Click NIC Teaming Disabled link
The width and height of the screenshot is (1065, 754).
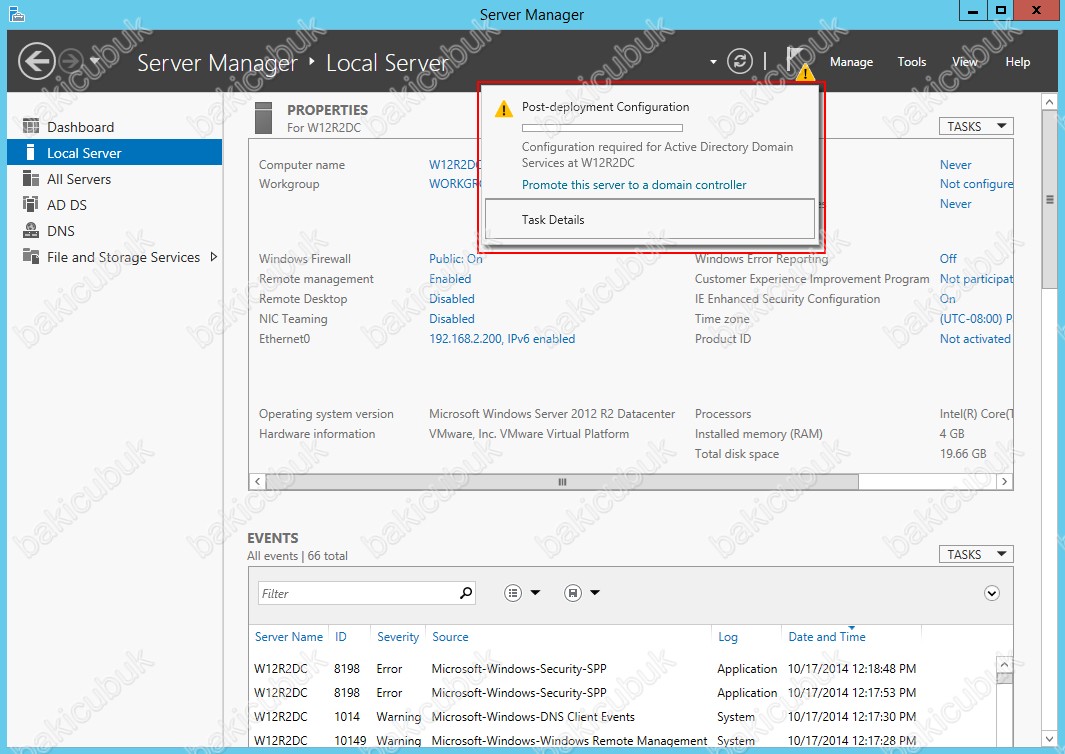tap(452, 319)
